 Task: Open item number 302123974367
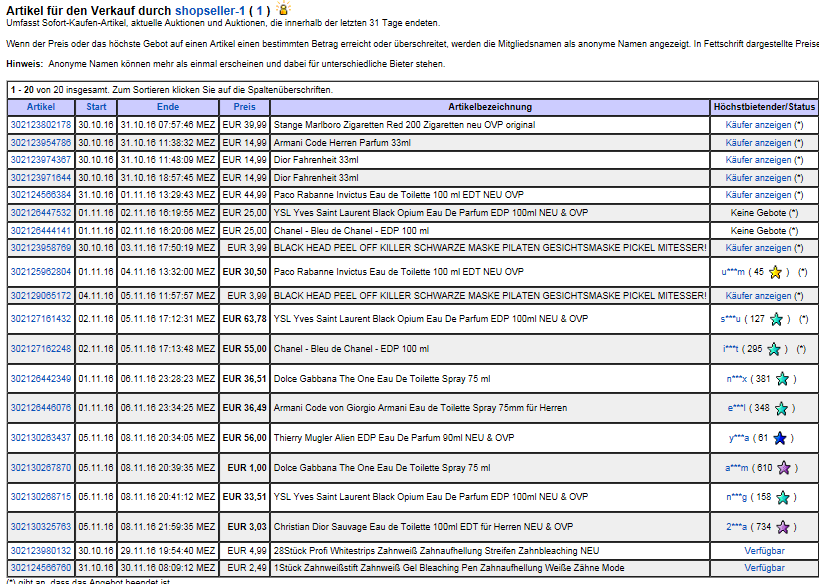[41, 160]
